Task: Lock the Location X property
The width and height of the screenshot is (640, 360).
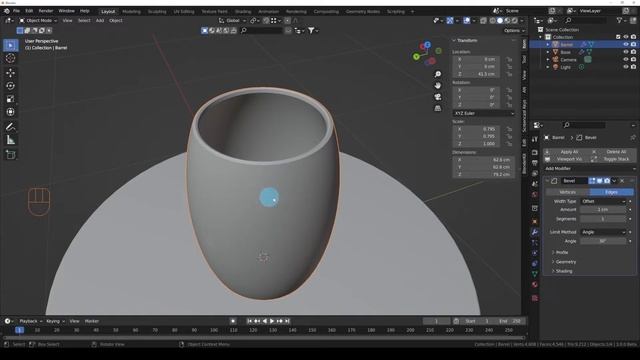Action: click(x=509, y=60)
